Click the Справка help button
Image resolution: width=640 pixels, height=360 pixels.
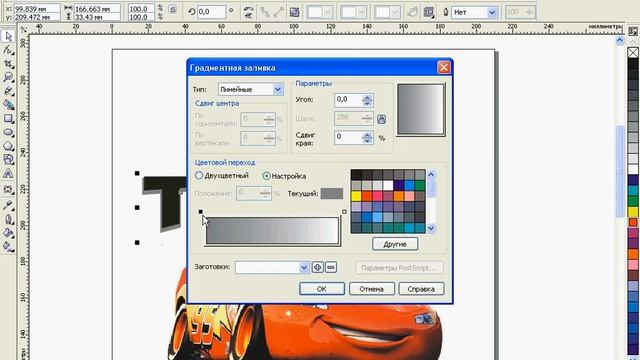[x=421, y=289]
